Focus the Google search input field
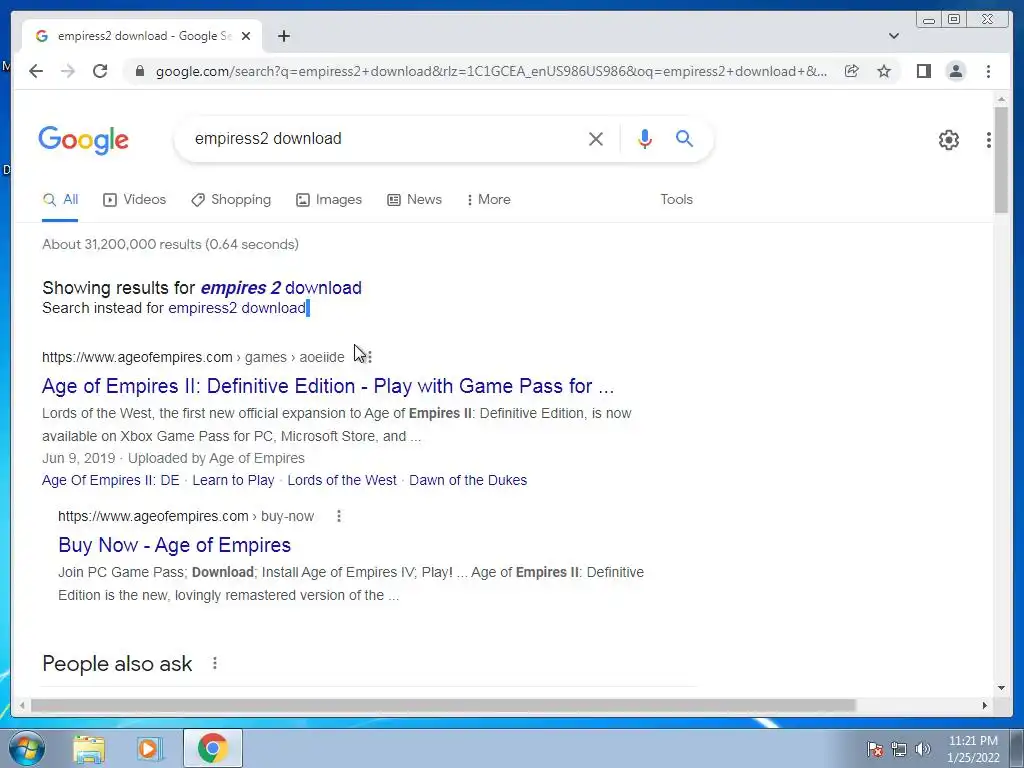 coord(385,138)
